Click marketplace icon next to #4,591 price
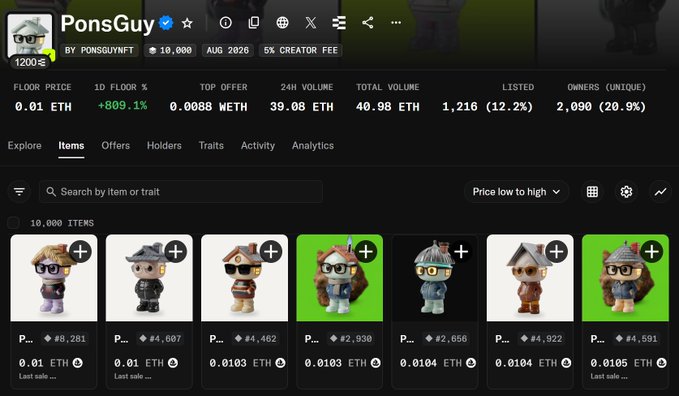Viewport: 679px width, 396px height. [661, 363]
